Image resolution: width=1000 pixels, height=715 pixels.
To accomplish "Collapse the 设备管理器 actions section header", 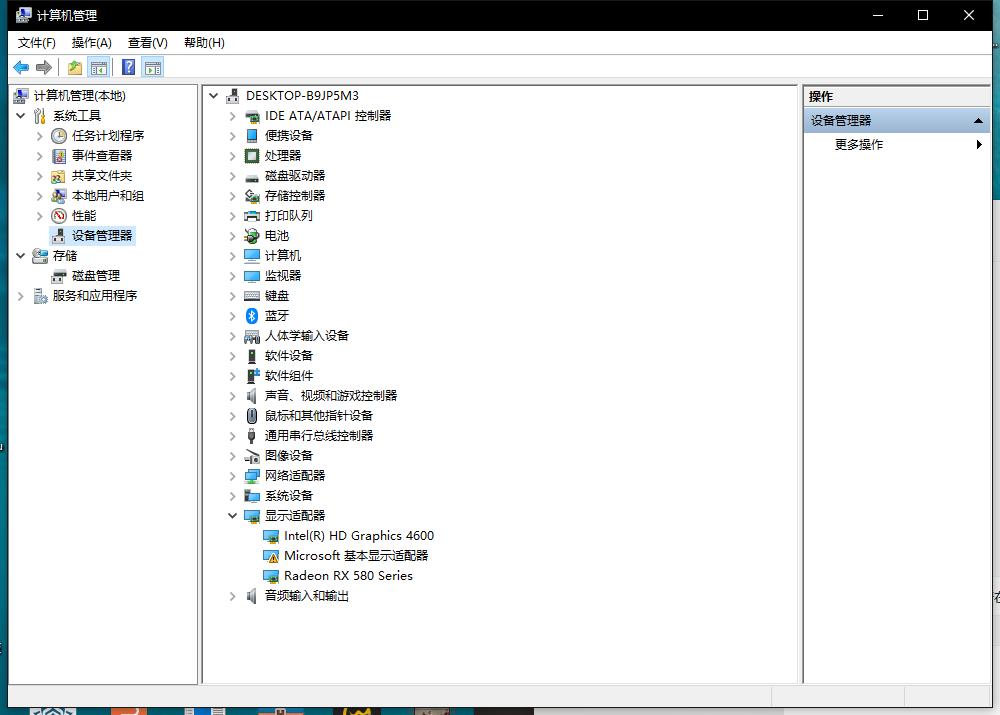I will [x=978, y=120].
